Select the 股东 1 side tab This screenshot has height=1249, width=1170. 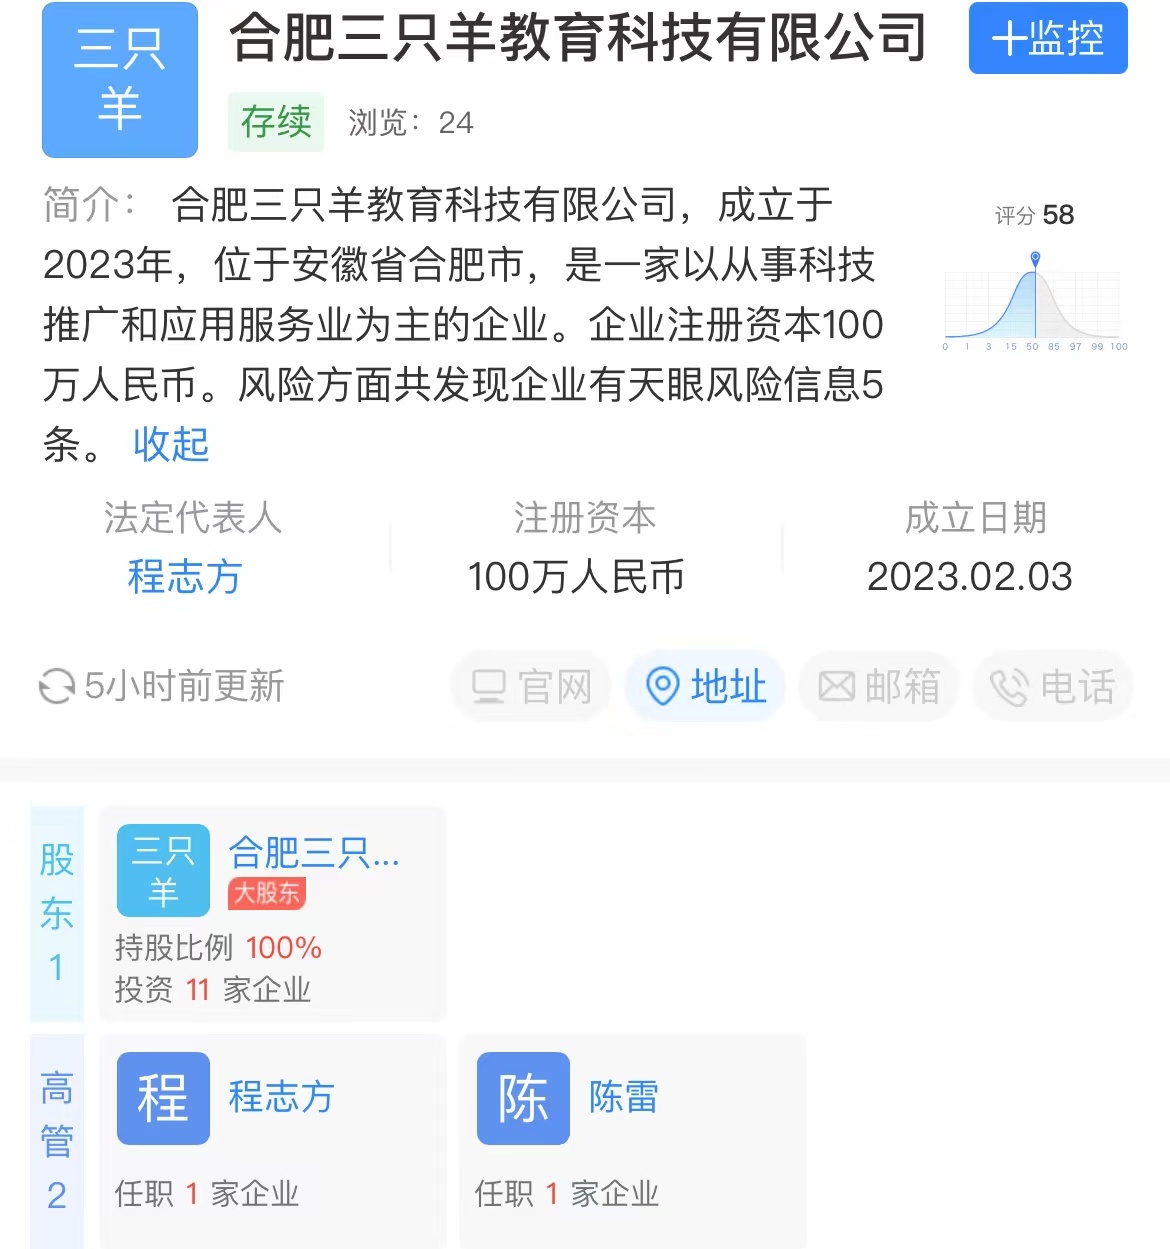[57, 912]
